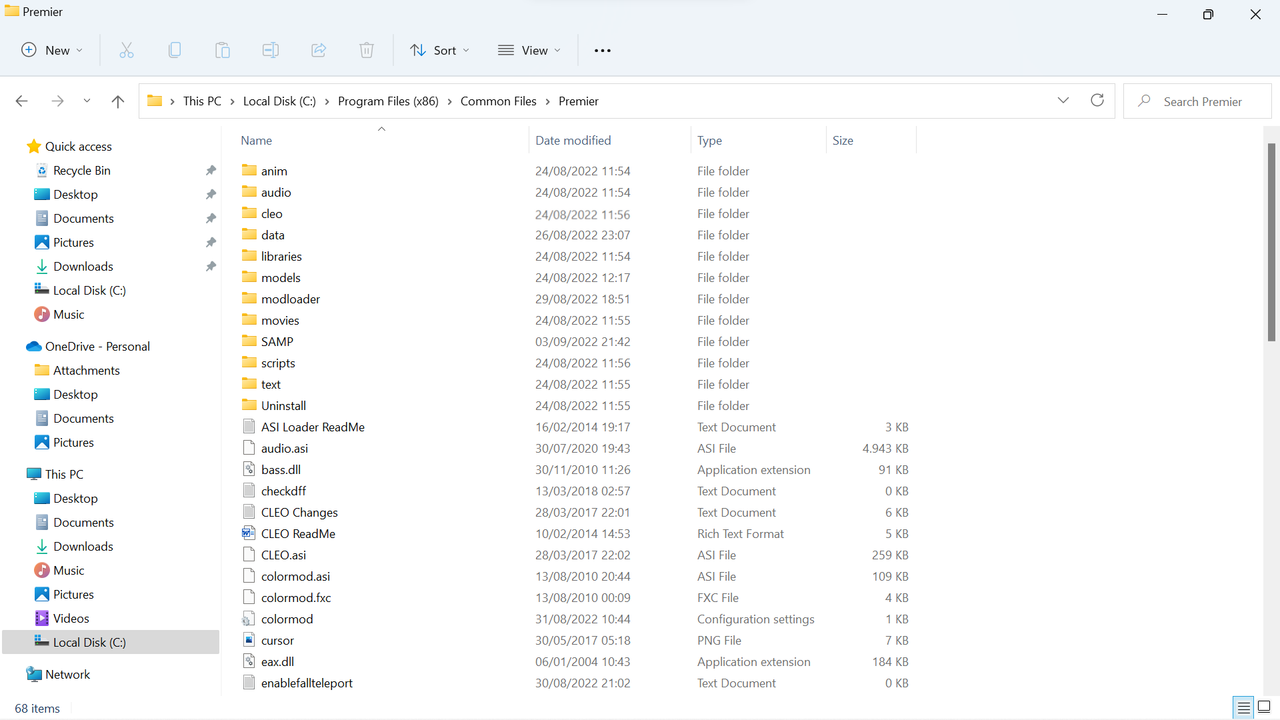The image size is (1280, 720).
Task: Navigate to Common Files in breadcrumb
Action: (499, 101)
